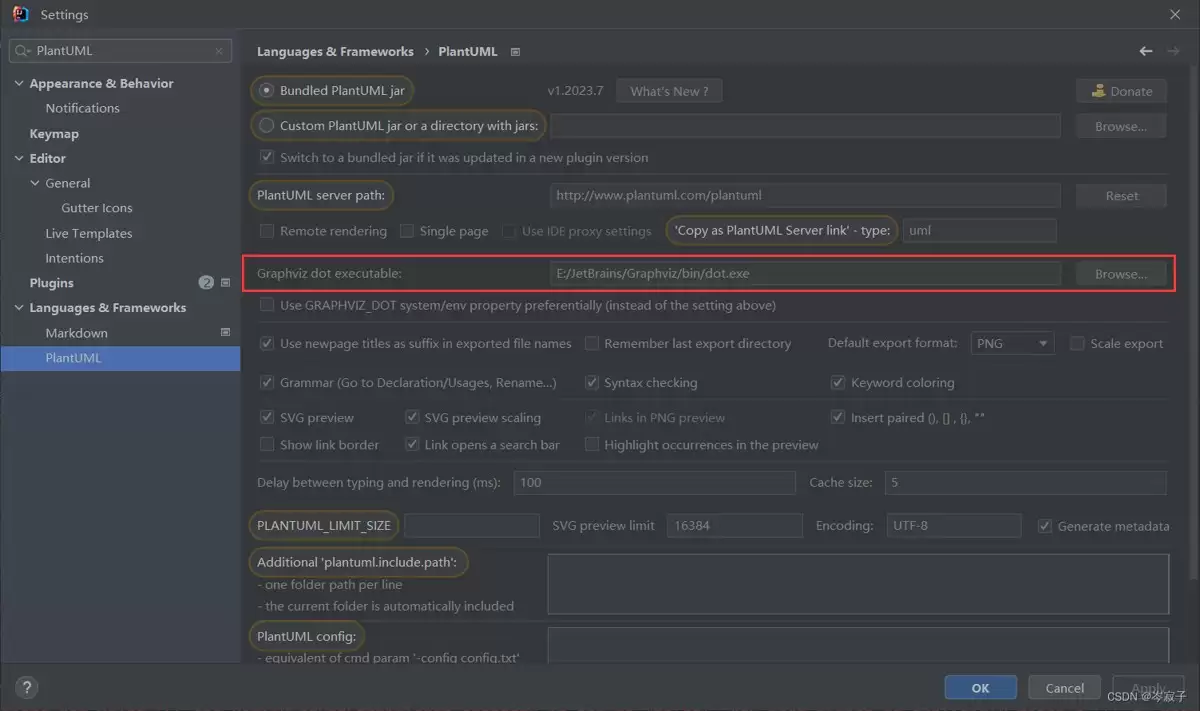
Task: Open Live Templates settings
Action: click(88, 233)
